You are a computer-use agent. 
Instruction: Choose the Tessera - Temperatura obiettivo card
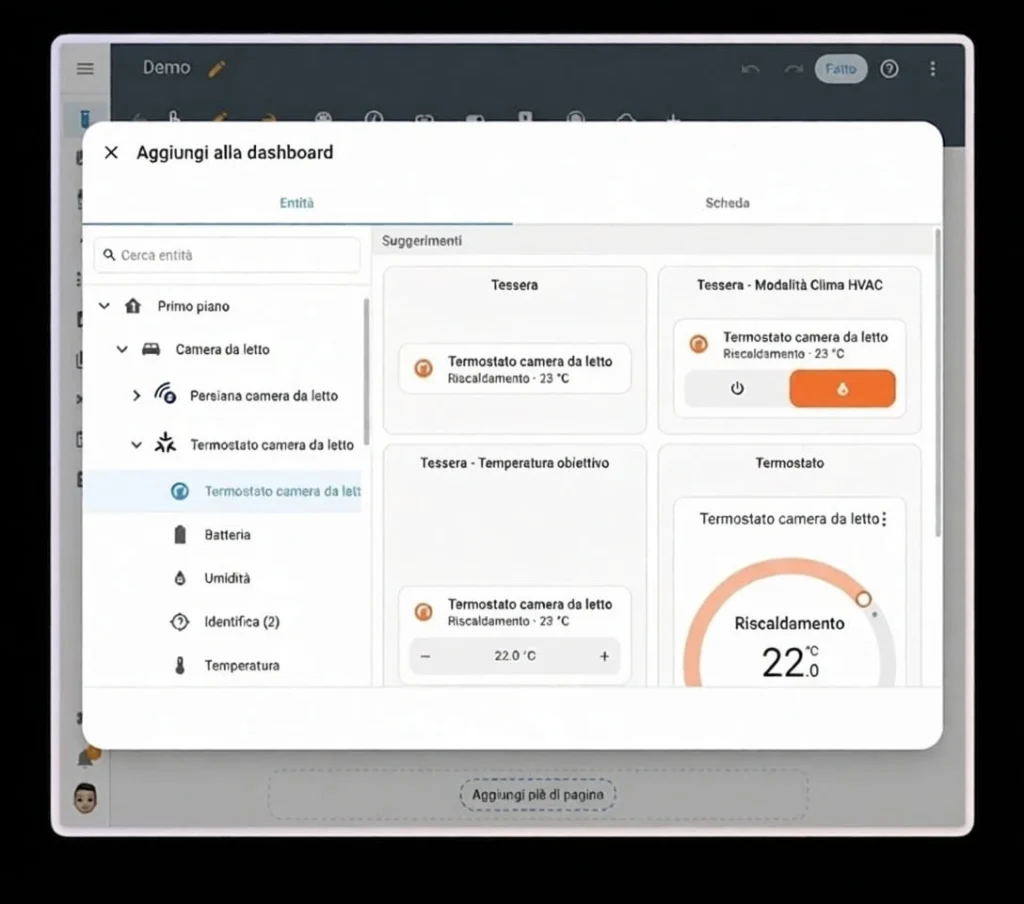tap(515, 566)
